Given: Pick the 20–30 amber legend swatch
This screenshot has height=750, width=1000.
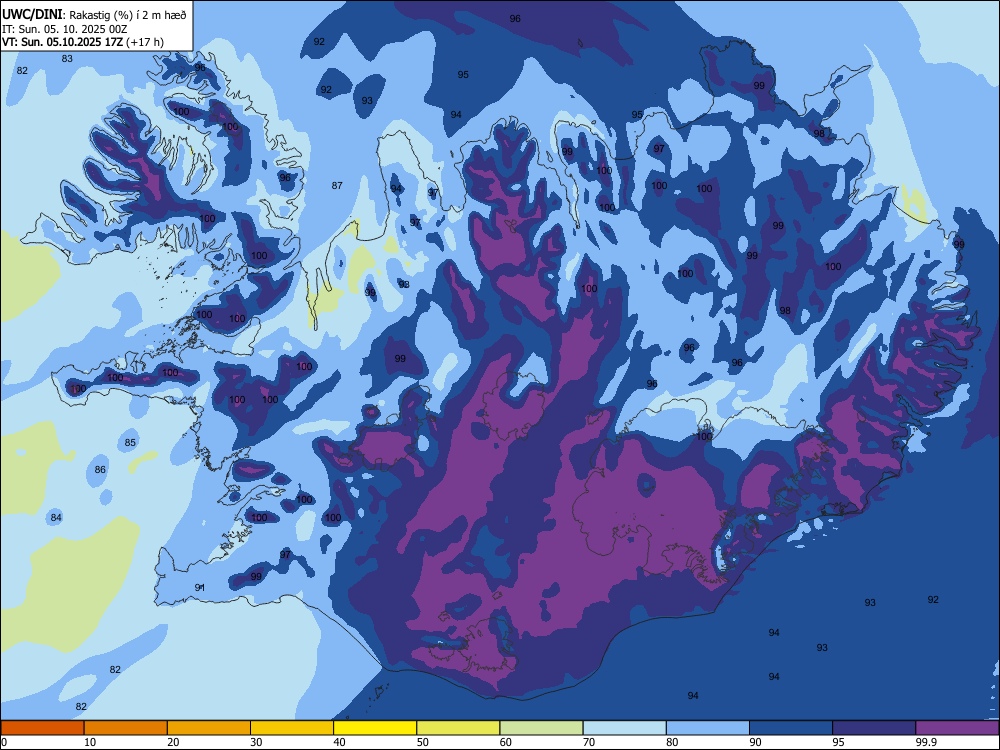Looking at the screenshot, I should pyautogui.click(x=209, y=728).
